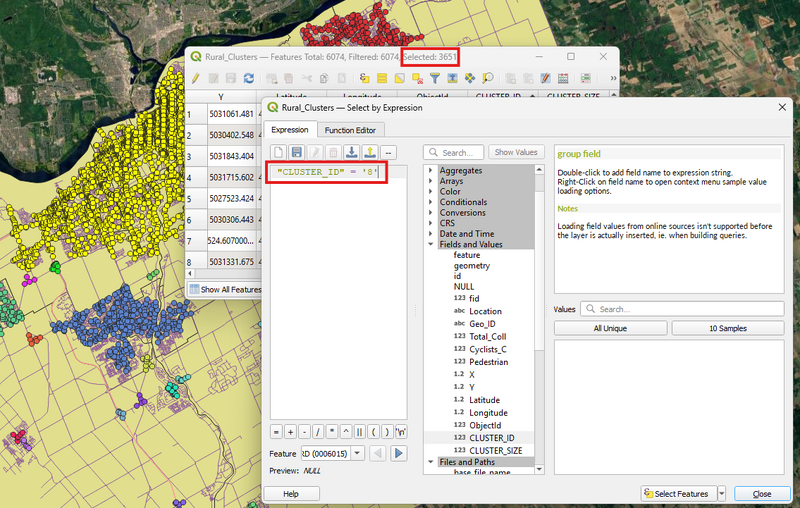Click cell value 5031061.481 in row 1
The width and height of the screenshot is (800, 508).
pyautogui.click(x=231, y=114)
